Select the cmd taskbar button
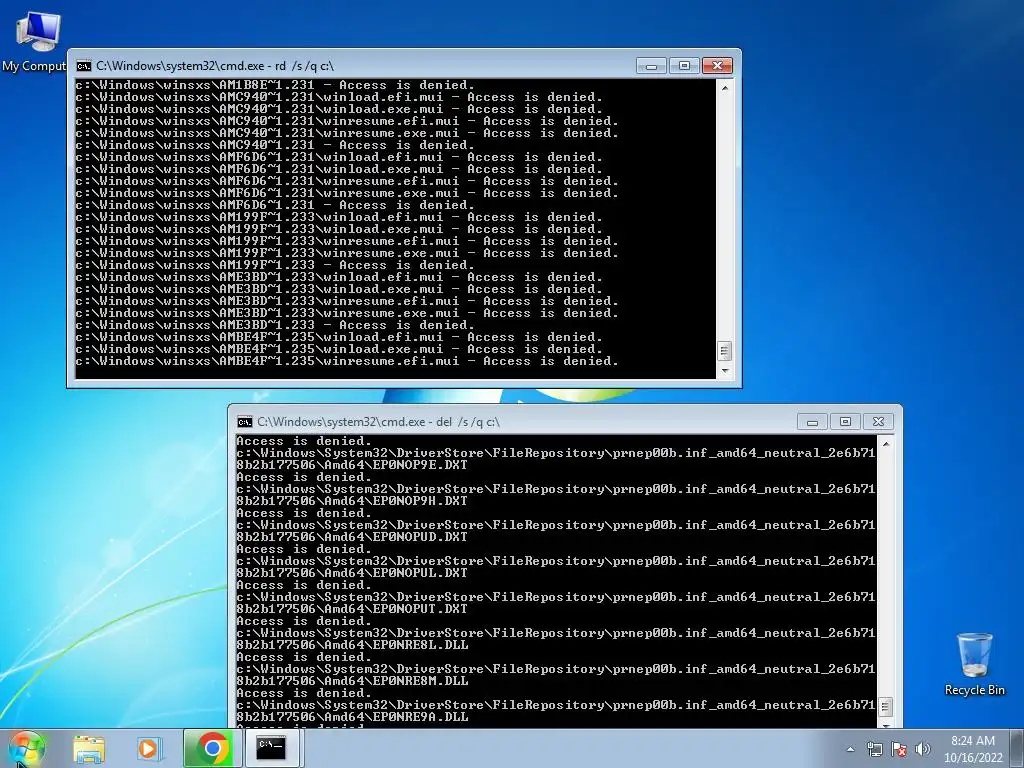1024x768 pixels. click(x=272, y=748)
